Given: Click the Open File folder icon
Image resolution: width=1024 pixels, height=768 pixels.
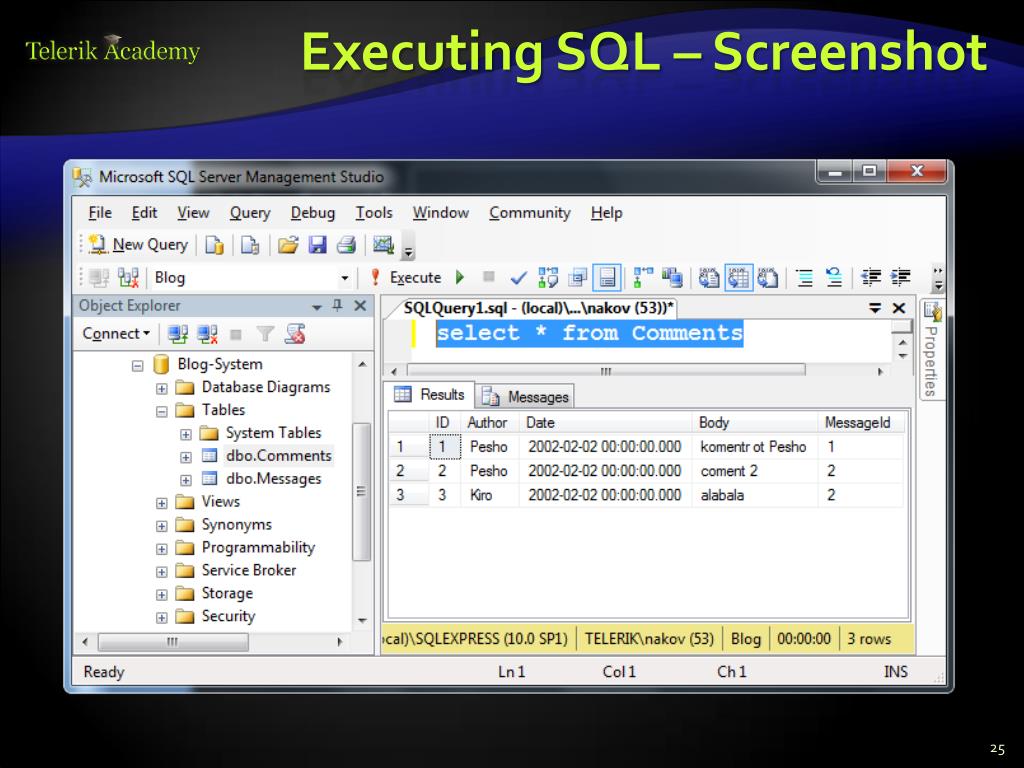Looking at the screenshot, I should 287,245.
